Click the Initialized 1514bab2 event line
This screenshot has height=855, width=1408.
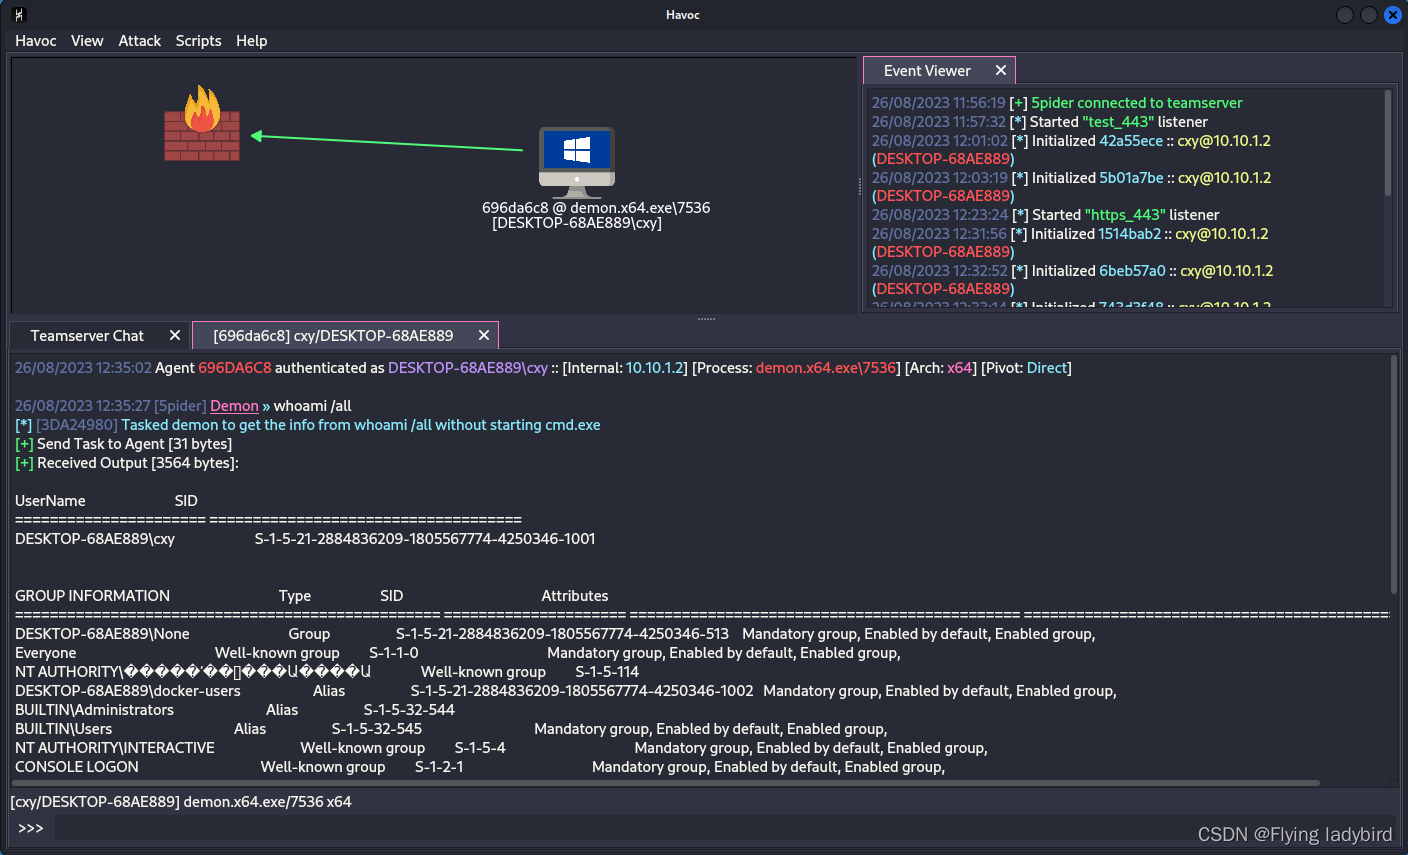[1070, 243]
